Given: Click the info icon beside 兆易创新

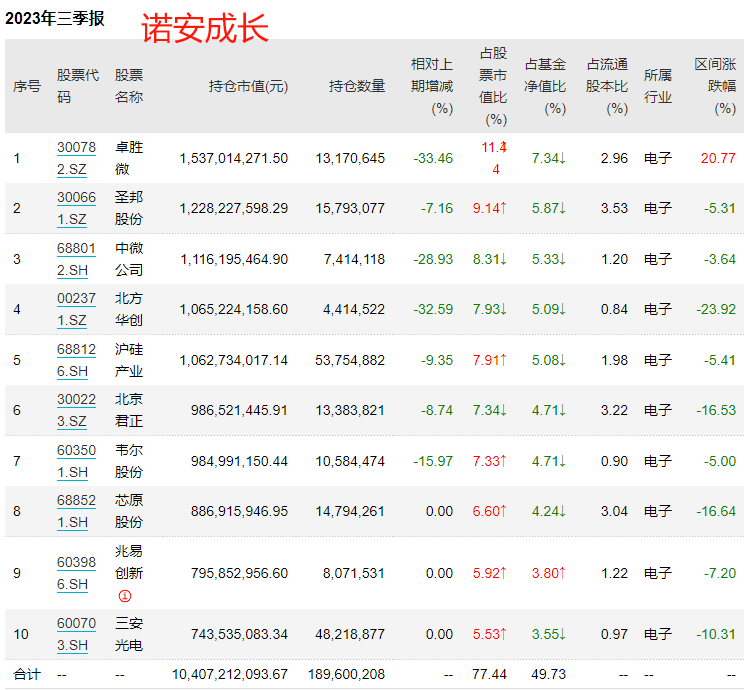Looking at the screenshot, I should pos(125,596).
